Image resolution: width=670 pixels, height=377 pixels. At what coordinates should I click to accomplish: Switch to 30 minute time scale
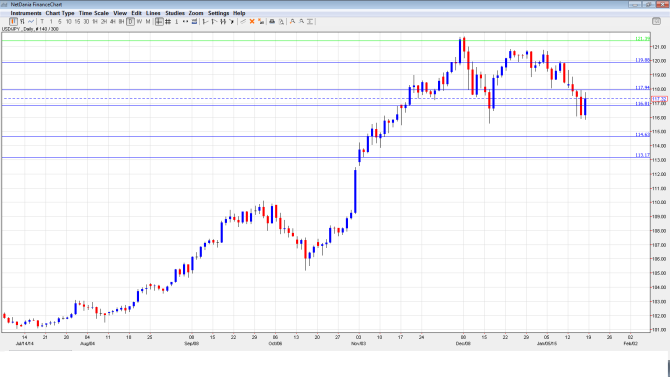click(86, 21)
